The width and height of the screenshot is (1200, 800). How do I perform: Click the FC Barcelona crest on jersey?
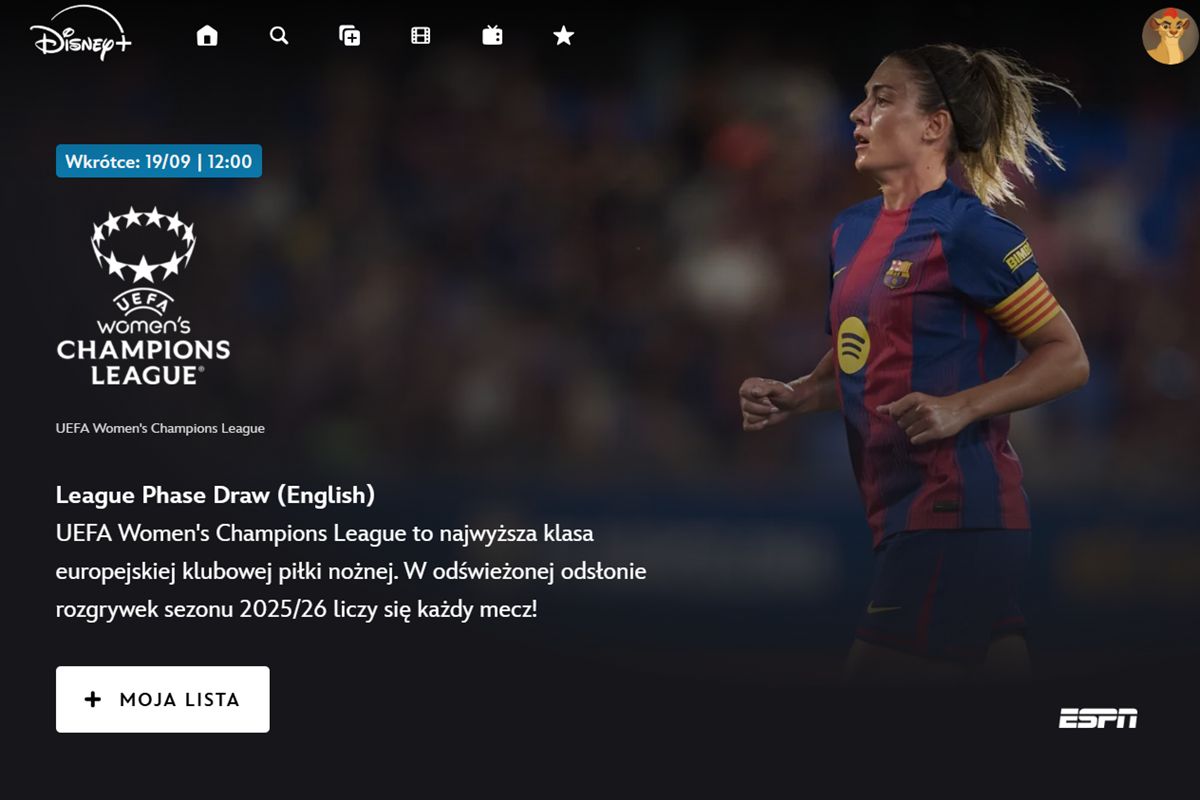point(897,273)
